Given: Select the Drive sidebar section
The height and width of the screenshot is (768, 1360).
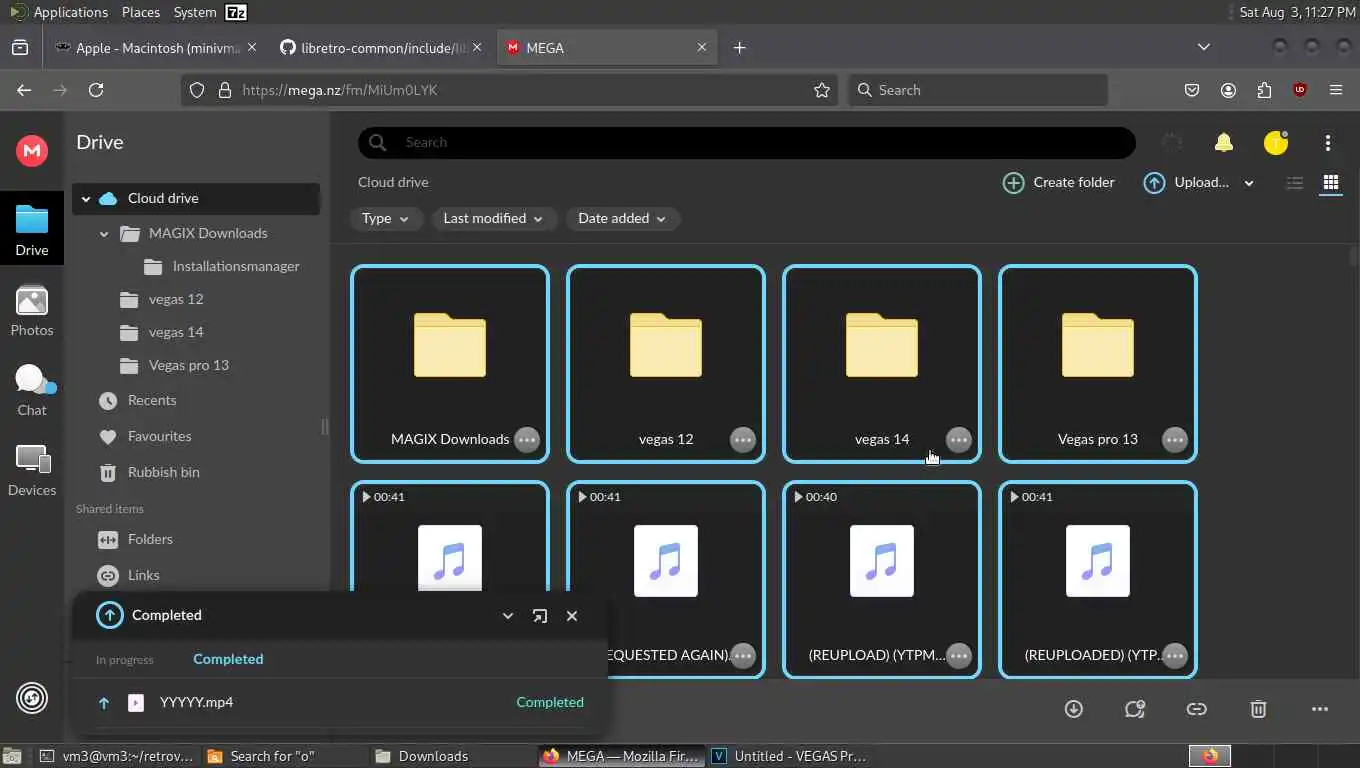Looking at the screenshot, I should (32, 230).
